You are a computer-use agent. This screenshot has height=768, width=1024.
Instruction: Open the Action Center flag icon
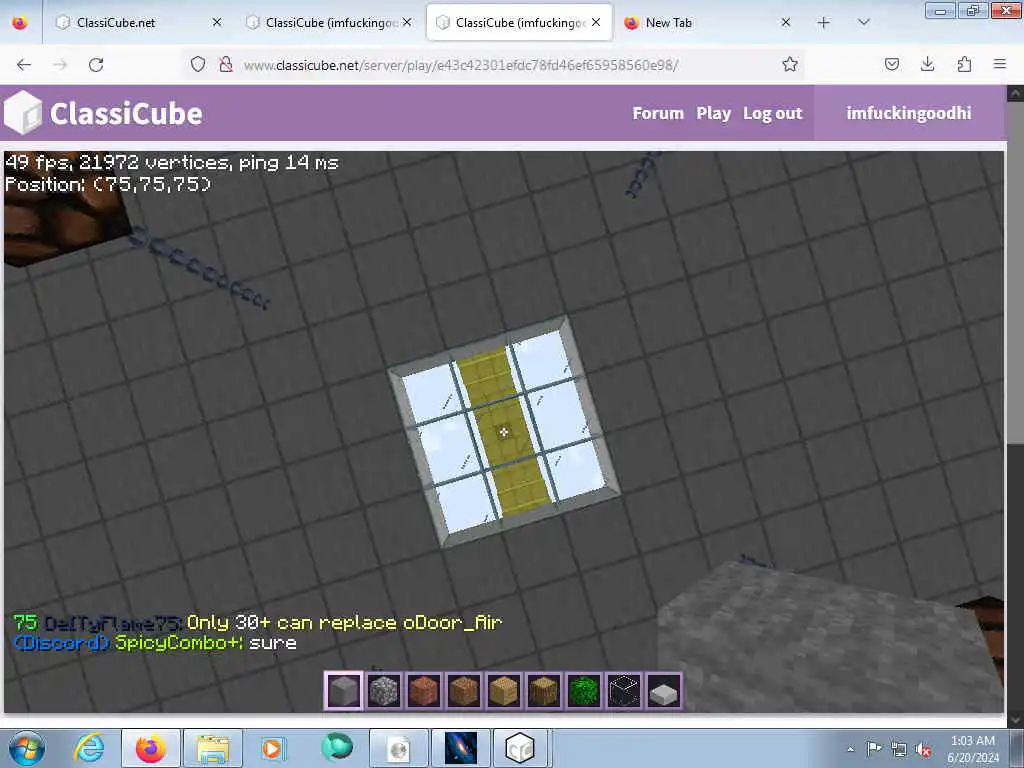click(x=874, y=748)
